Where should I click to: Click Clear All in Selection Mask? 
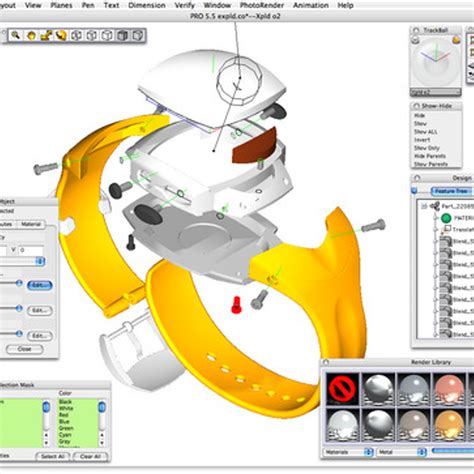click(91, 456)
